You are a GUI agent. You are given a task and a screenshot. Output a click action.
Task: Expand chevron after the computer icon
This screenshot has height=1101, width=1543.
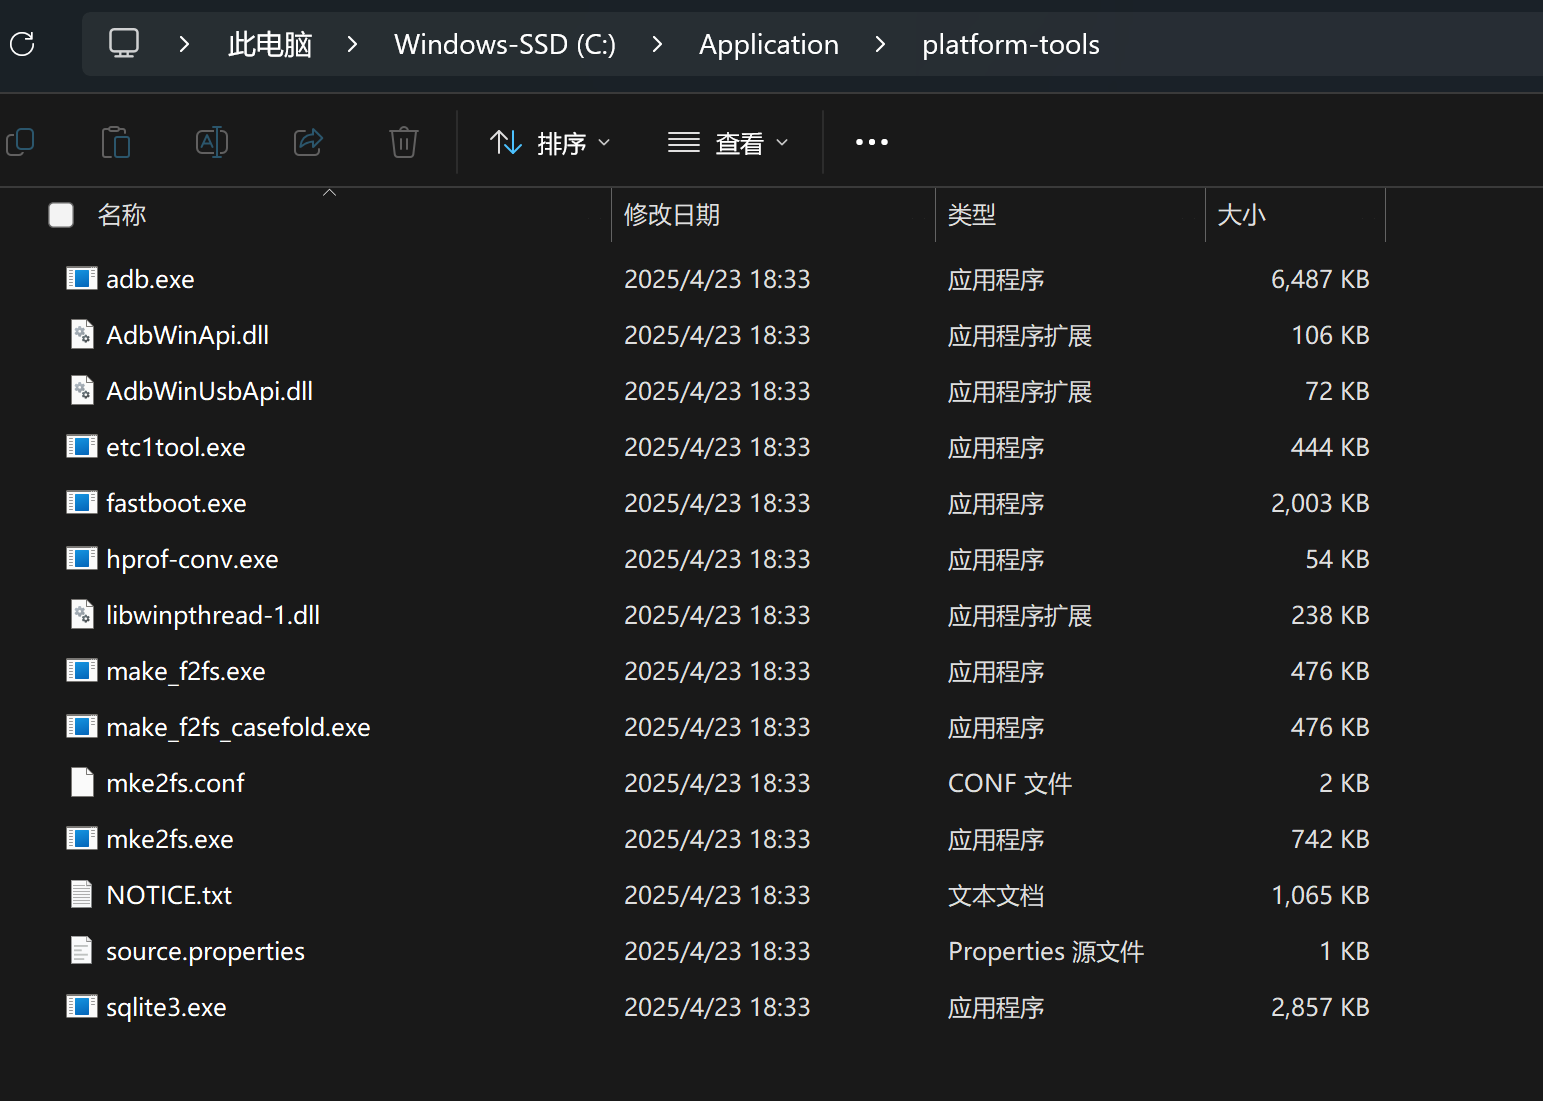184,44
